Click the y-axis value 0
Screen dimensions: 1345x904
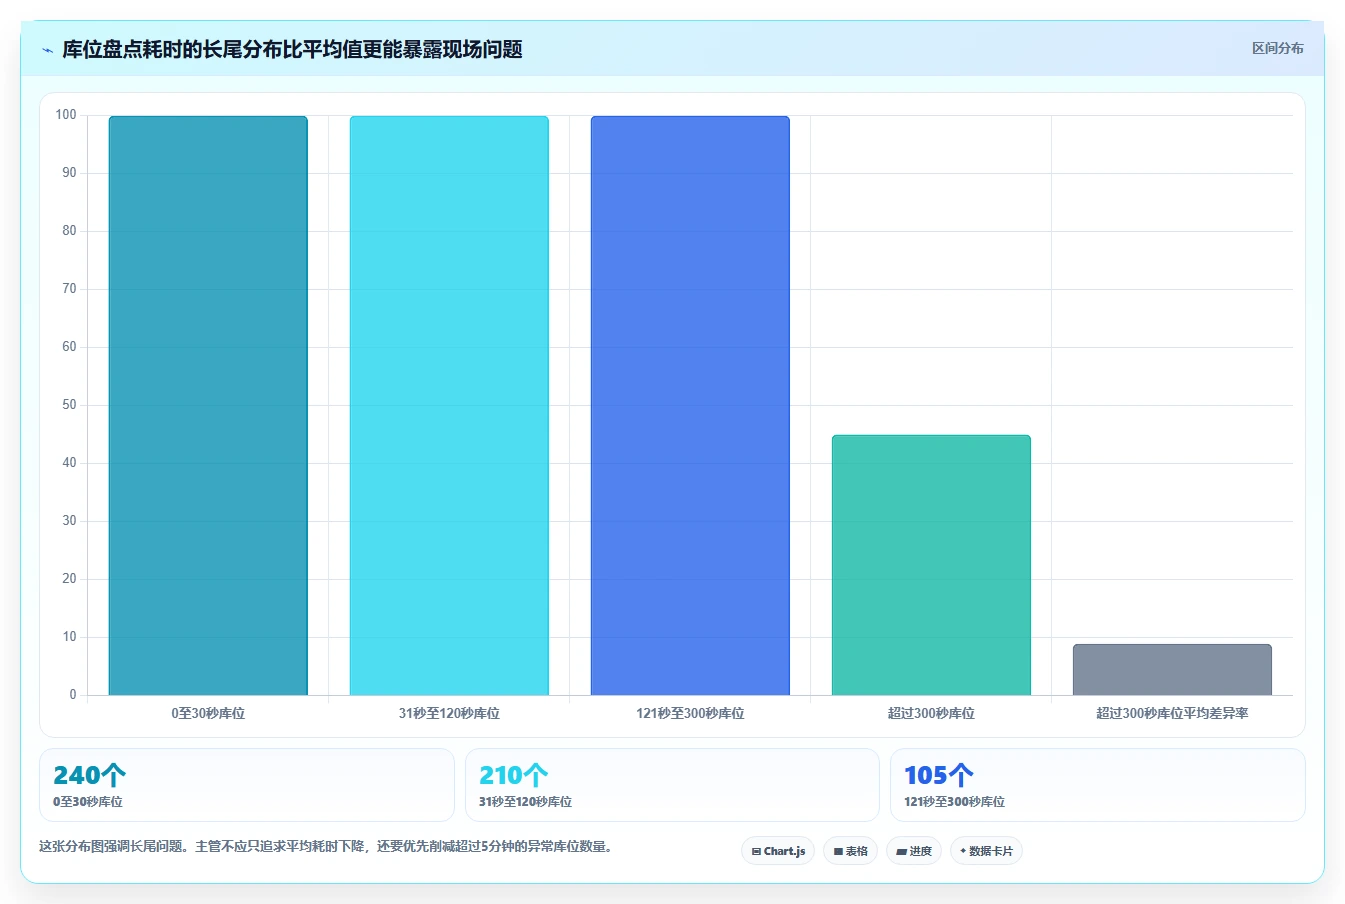(73, 695)
